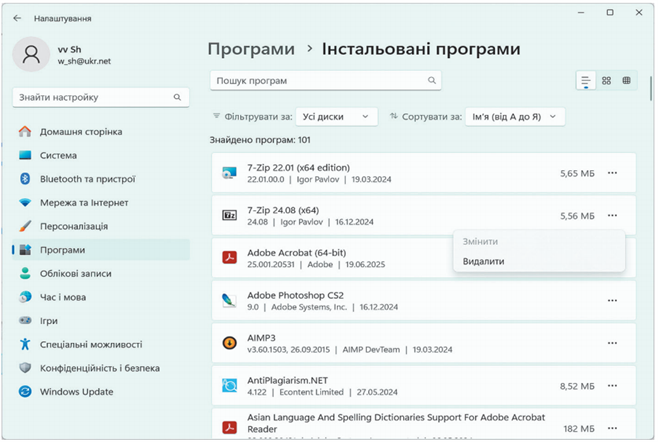The width and height of the screenshot is (658, 442).
Task: Click the AIMP3 app icon
Action: (230, 343)
